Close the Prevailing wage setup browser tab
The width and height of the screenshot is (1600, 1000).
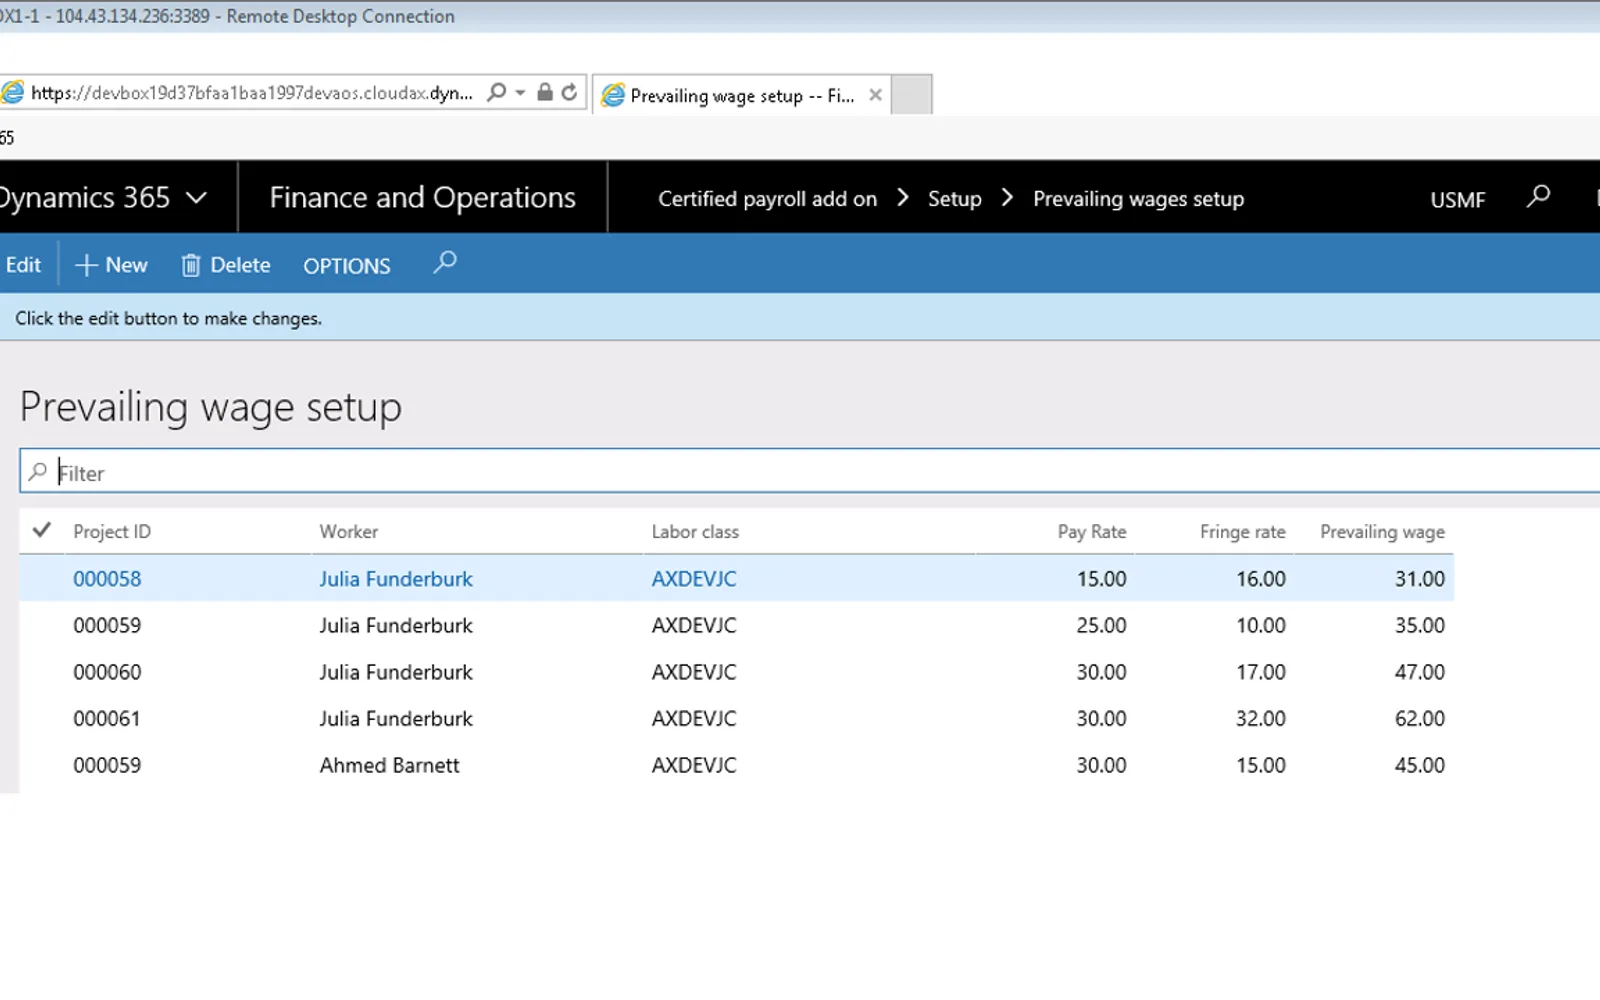point(875,95)
